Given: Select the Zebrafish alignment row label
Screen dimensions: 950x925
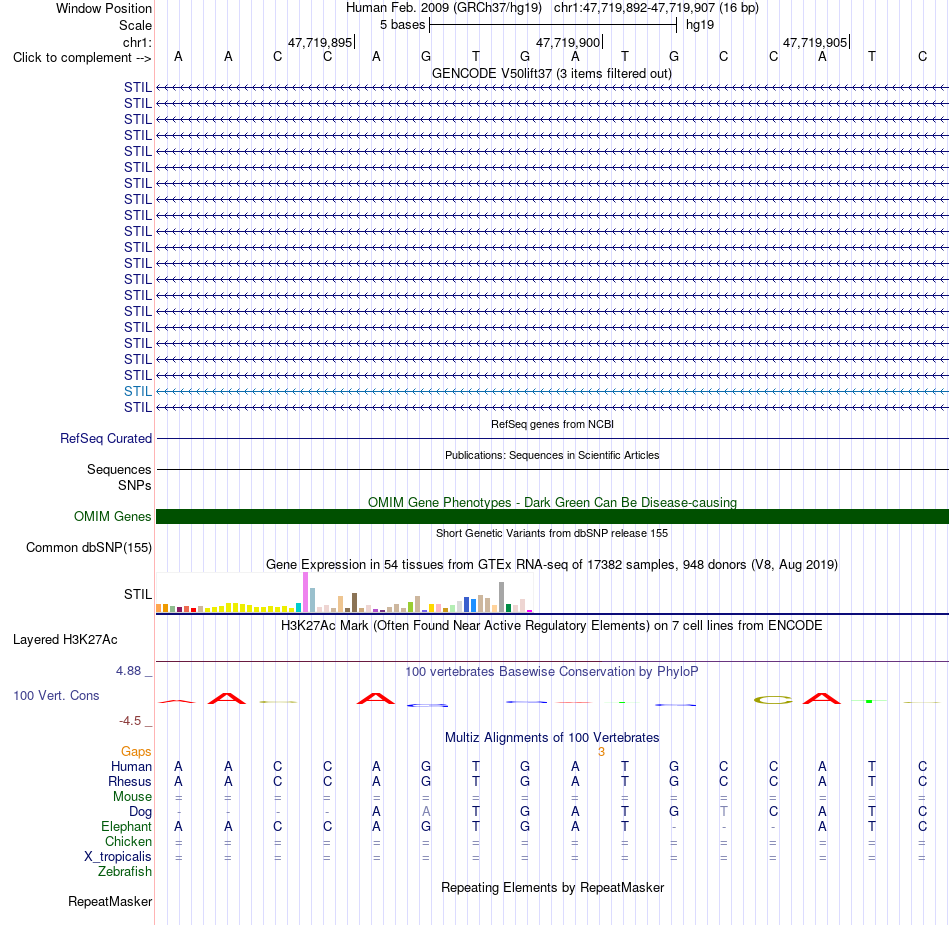Looking at the screenshot, I should pos(125,872).
